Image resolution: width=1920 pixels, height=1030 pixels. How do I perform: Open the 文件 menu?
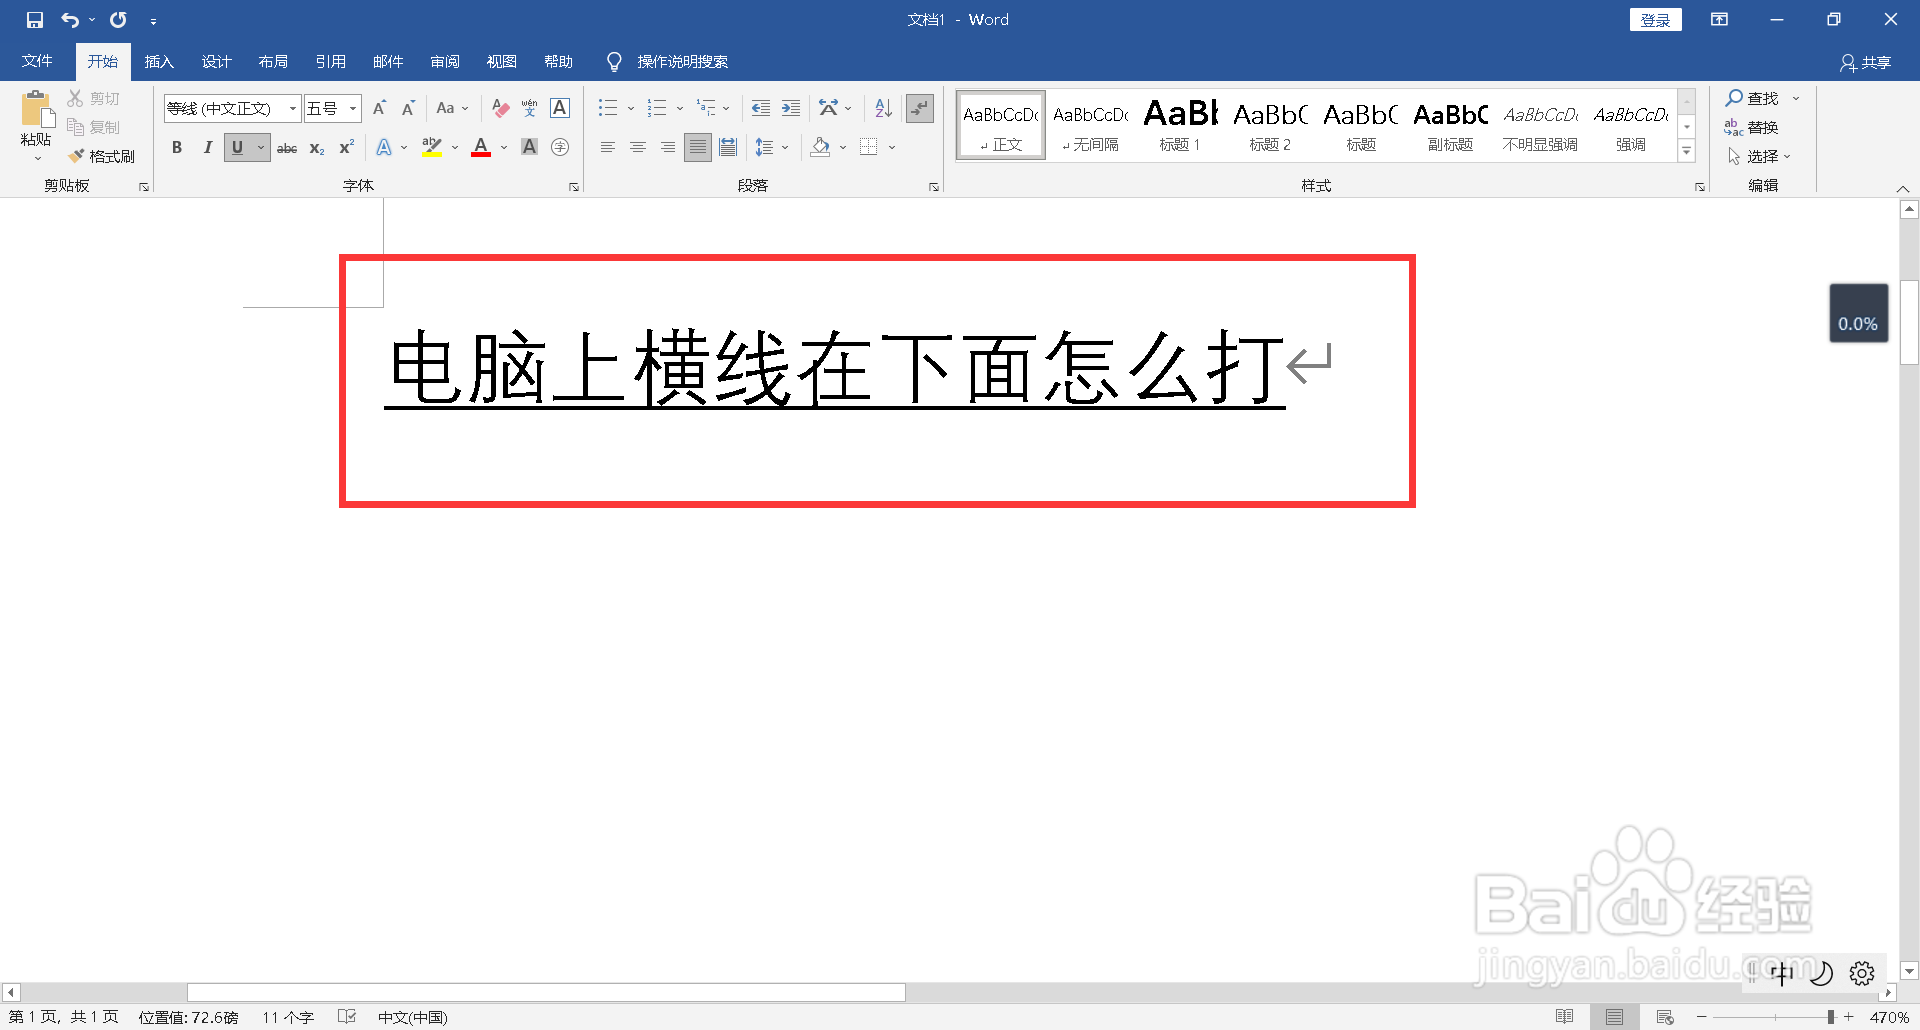tap(36, 61)
